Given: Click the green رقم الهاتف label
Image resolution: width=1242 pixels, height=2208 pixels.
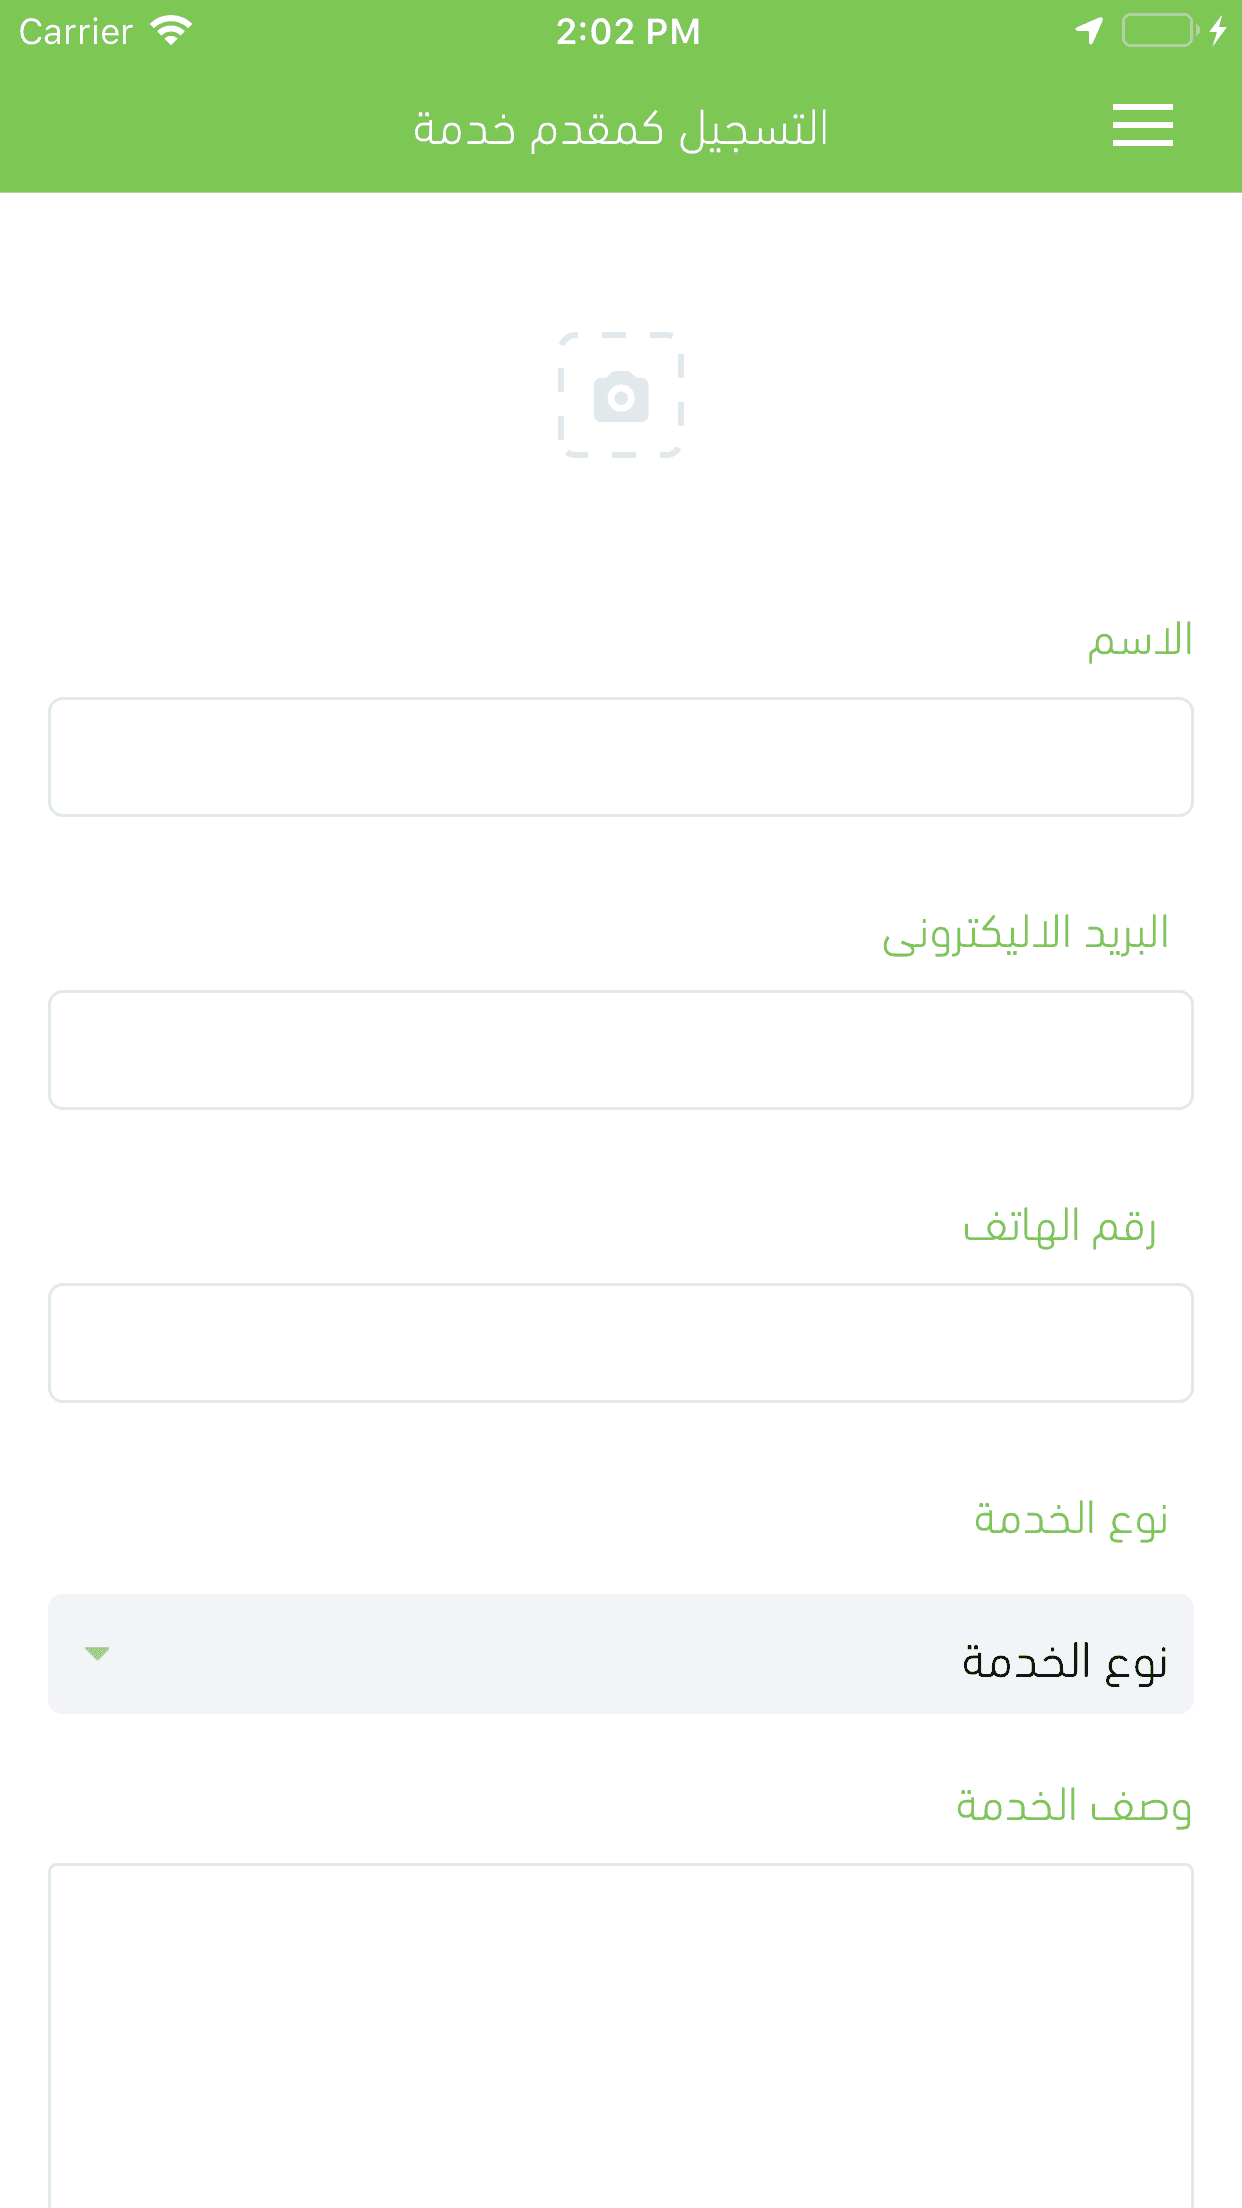Looking at the screenshot, I should pyautogui.click(x=1059, y=1227).
